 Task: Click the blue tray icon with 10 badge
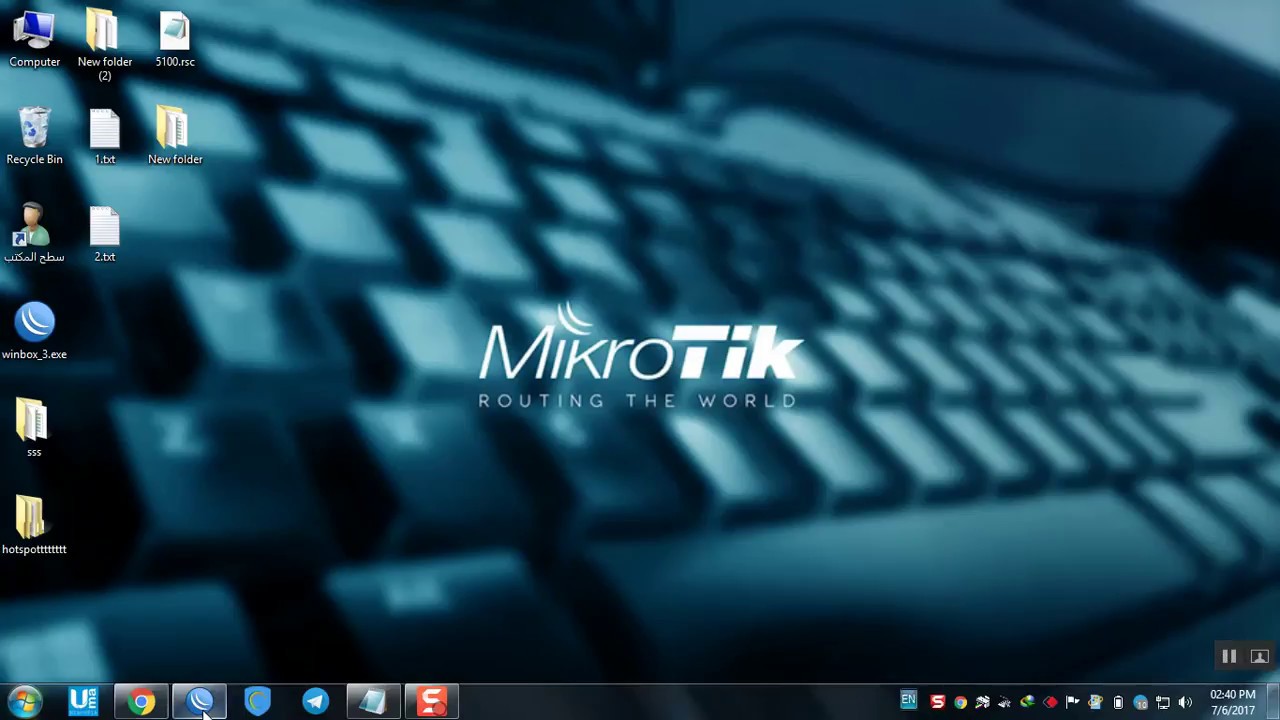point(1140,703)
